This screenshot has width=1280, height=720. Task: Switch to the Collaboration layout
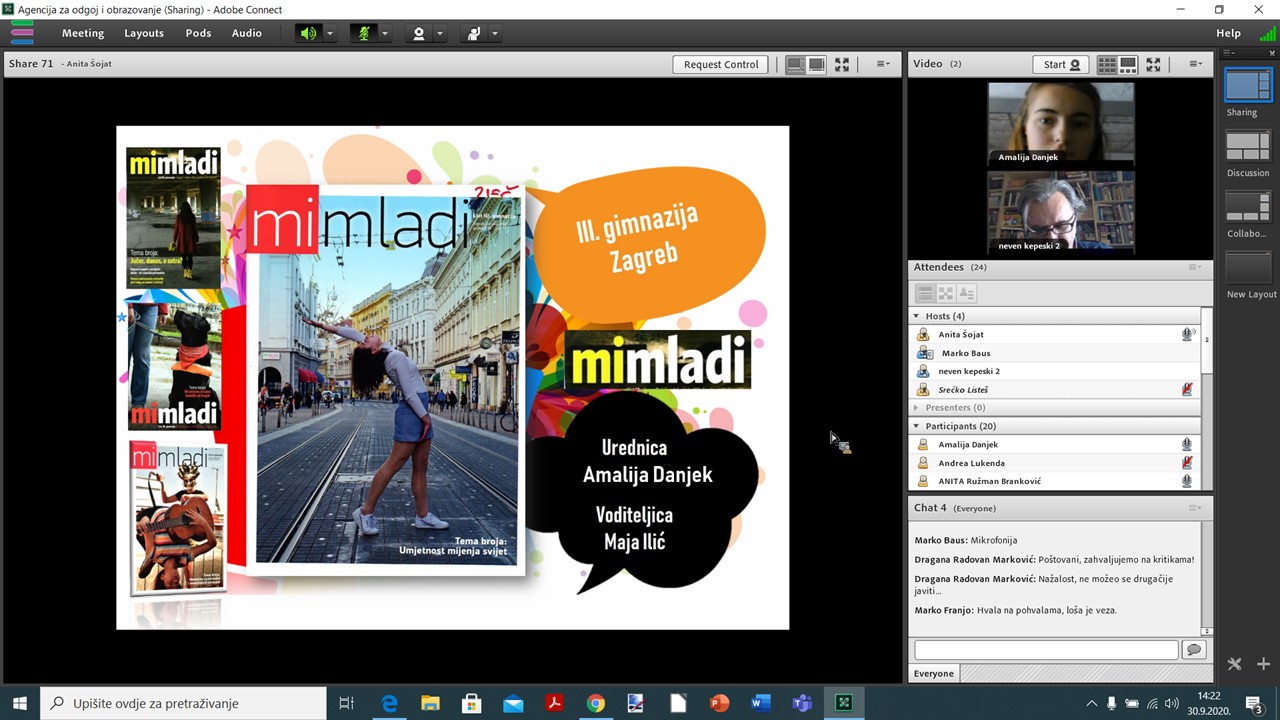pos(1247,208)
